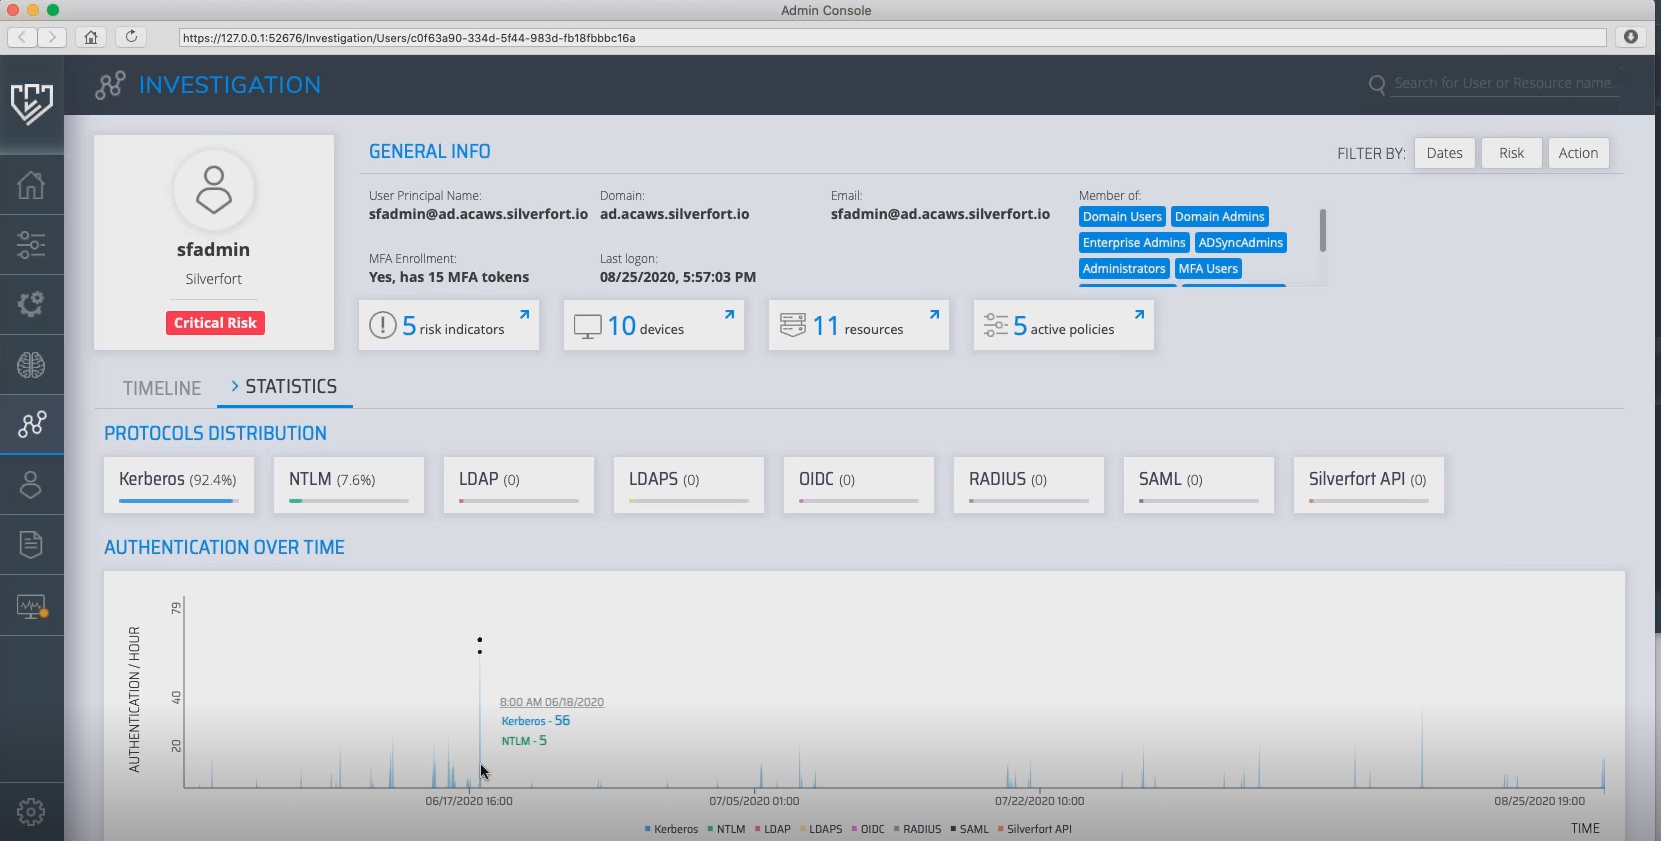Select the SAML (0) protocol card
1661x841 pixels.
coord(1199,485)
